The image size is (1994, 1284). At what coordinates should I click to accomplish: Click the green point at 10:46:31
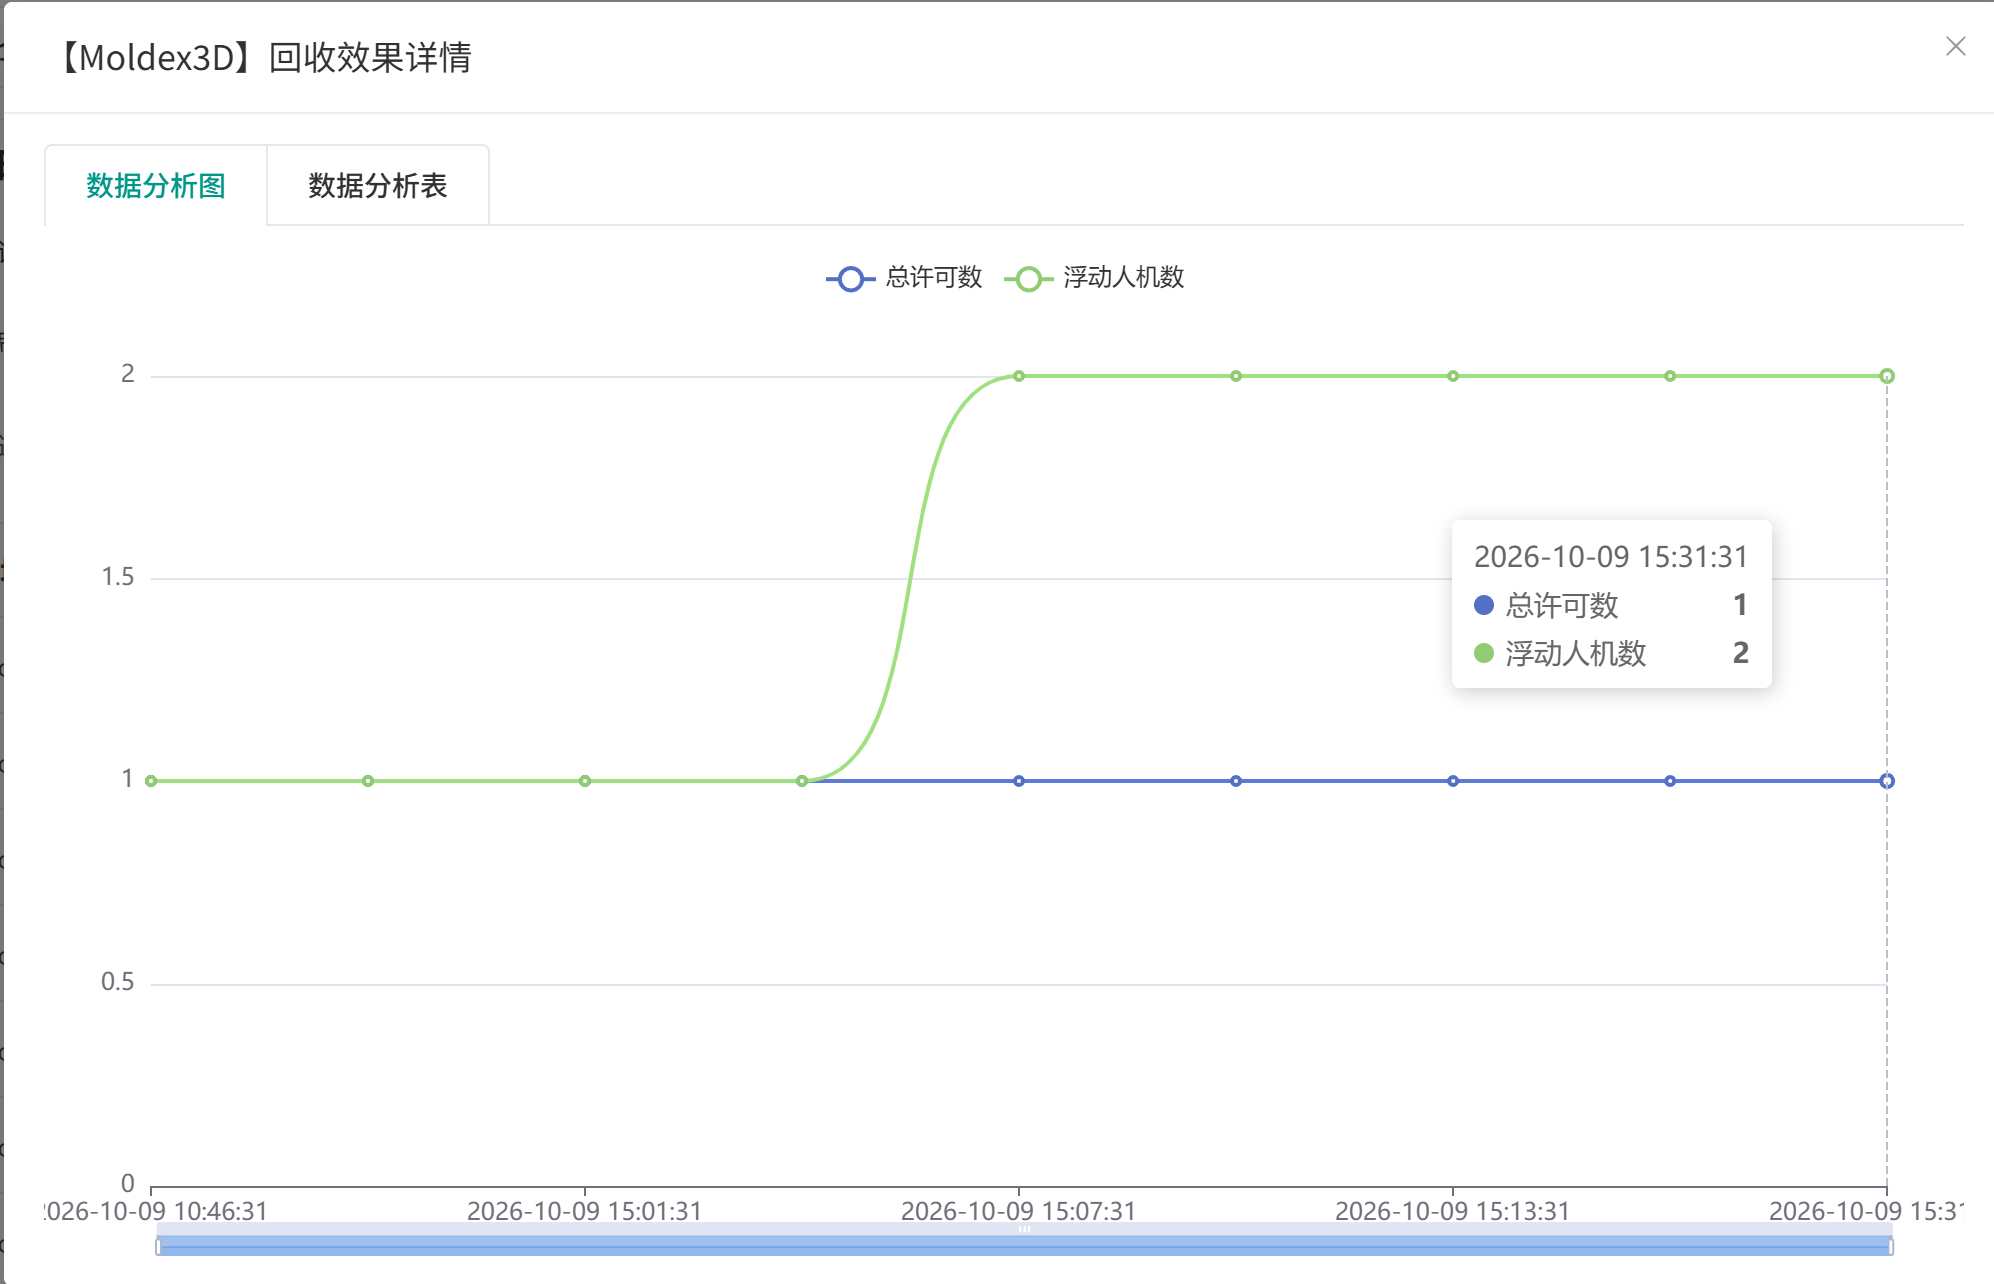pos(151,781)
